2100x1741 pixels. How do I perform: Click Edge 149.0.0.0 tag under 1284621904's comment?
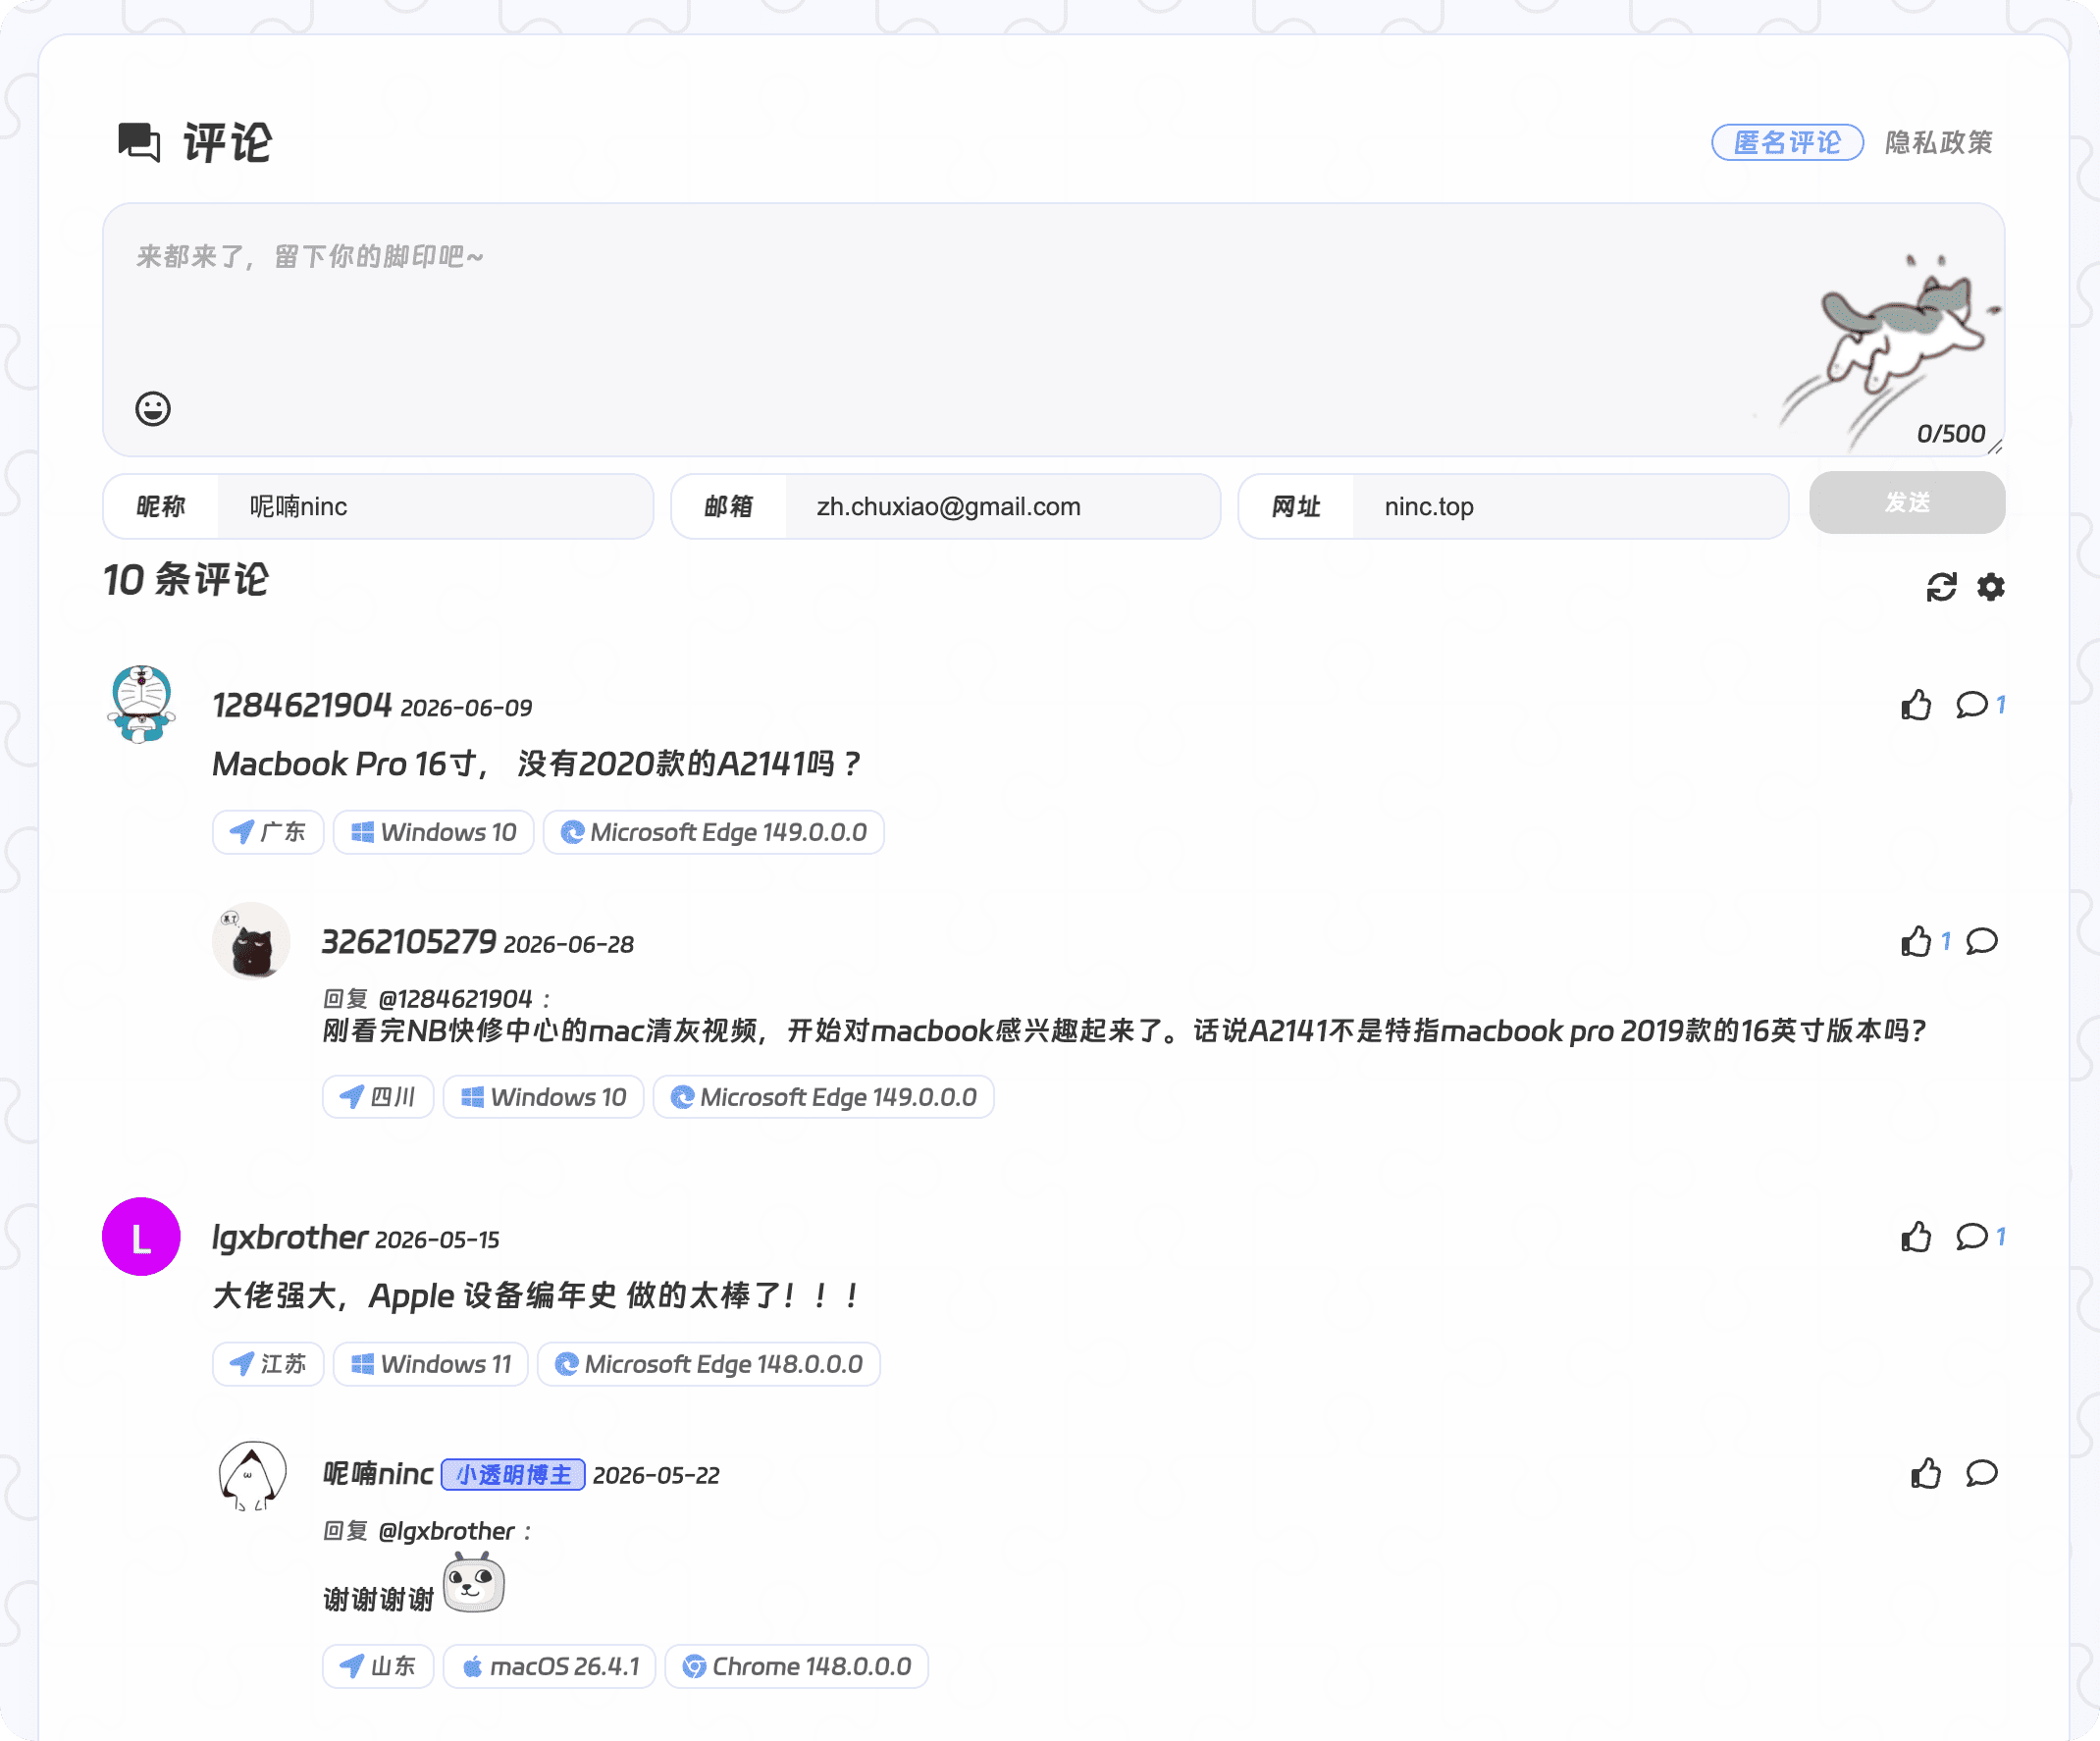pos(714,832)
